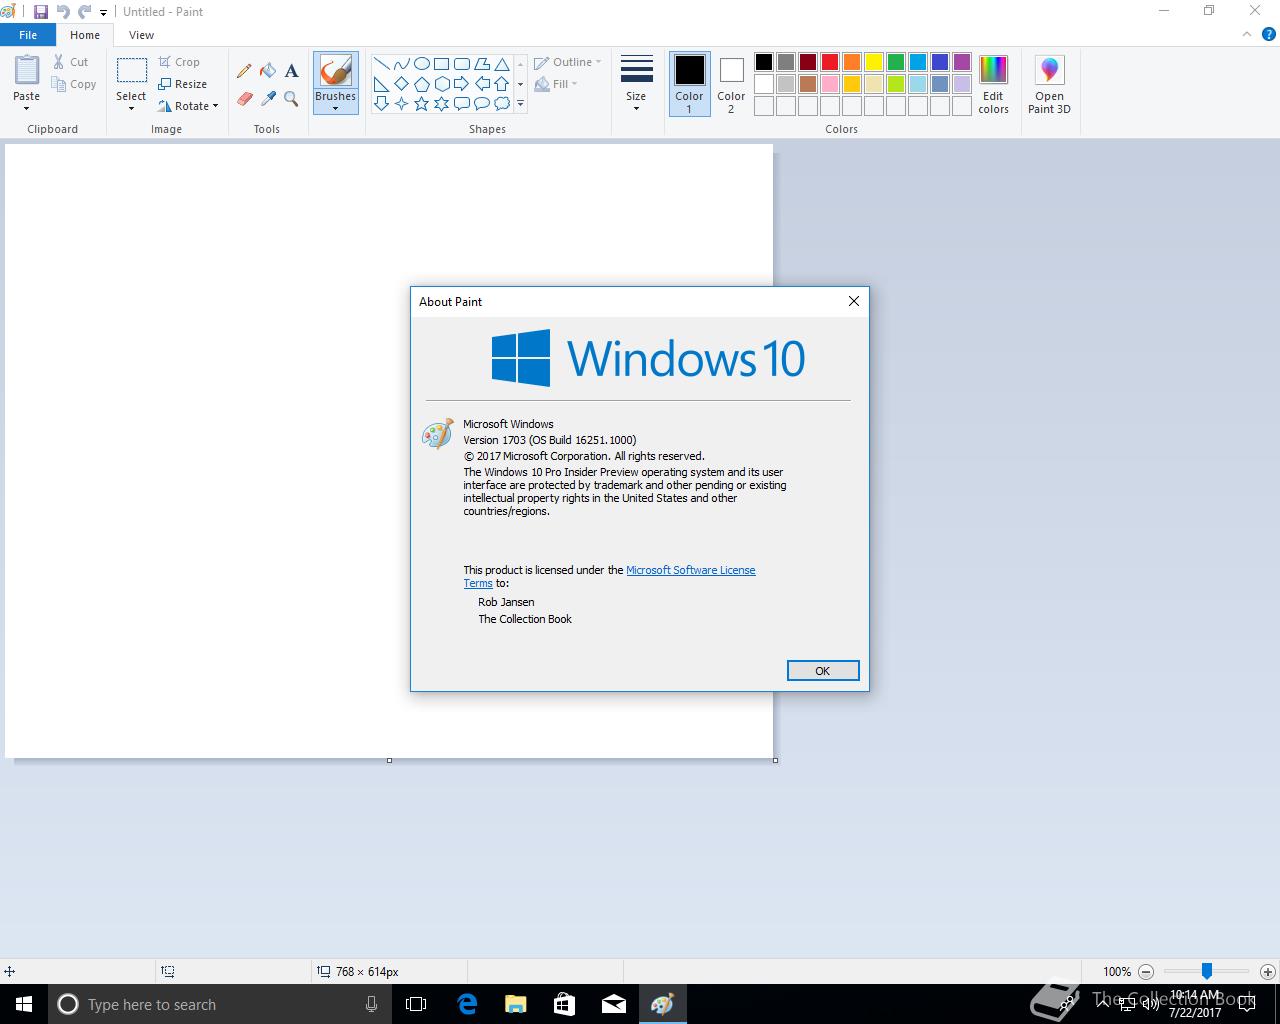
Task: Click the Edit colors button
Action: 993,85
